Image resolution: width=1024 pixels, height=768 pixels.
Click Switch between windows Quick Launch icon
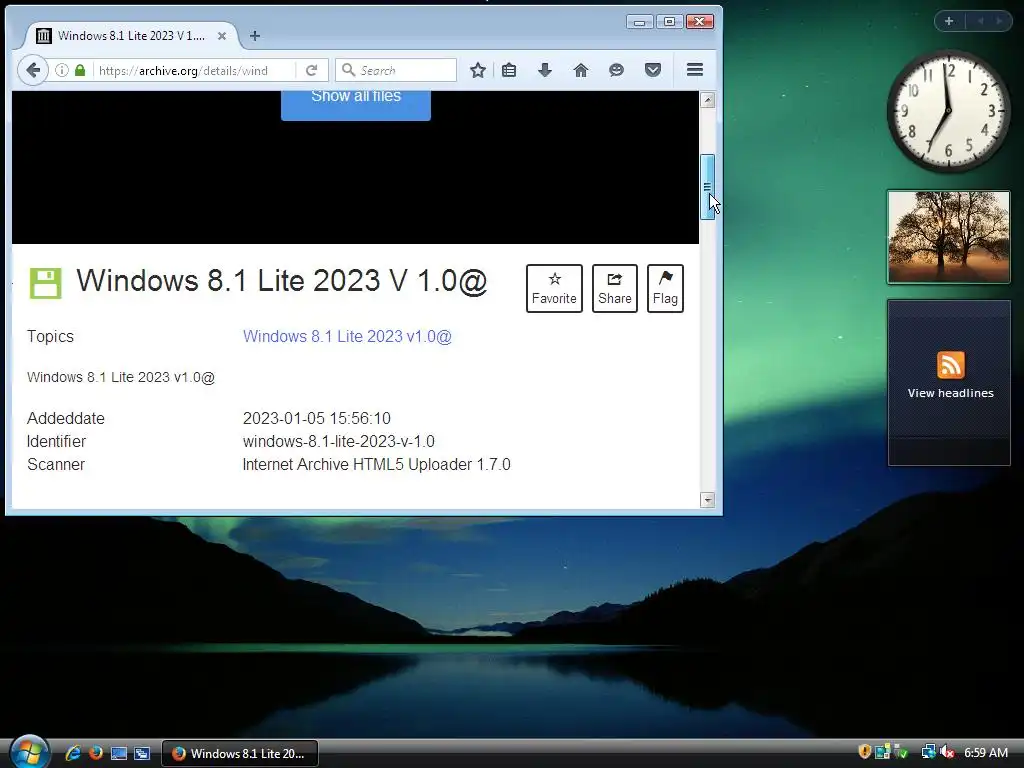pos(142,753)
